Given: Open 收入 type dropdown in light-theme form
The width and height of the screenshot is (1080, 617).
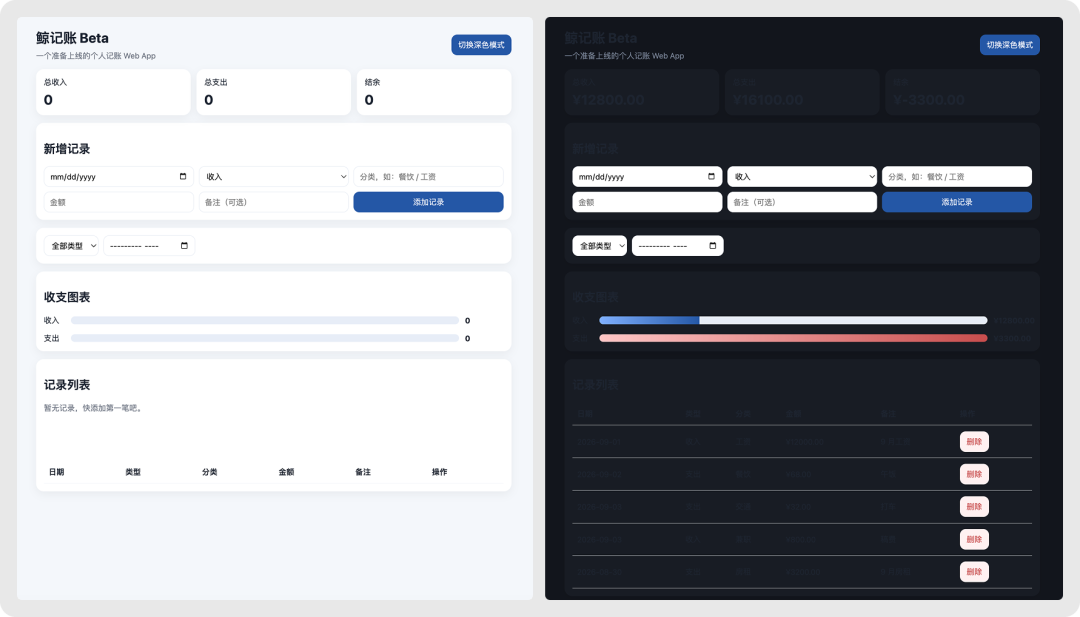Looking at the screenshot, I should [274, 176].
